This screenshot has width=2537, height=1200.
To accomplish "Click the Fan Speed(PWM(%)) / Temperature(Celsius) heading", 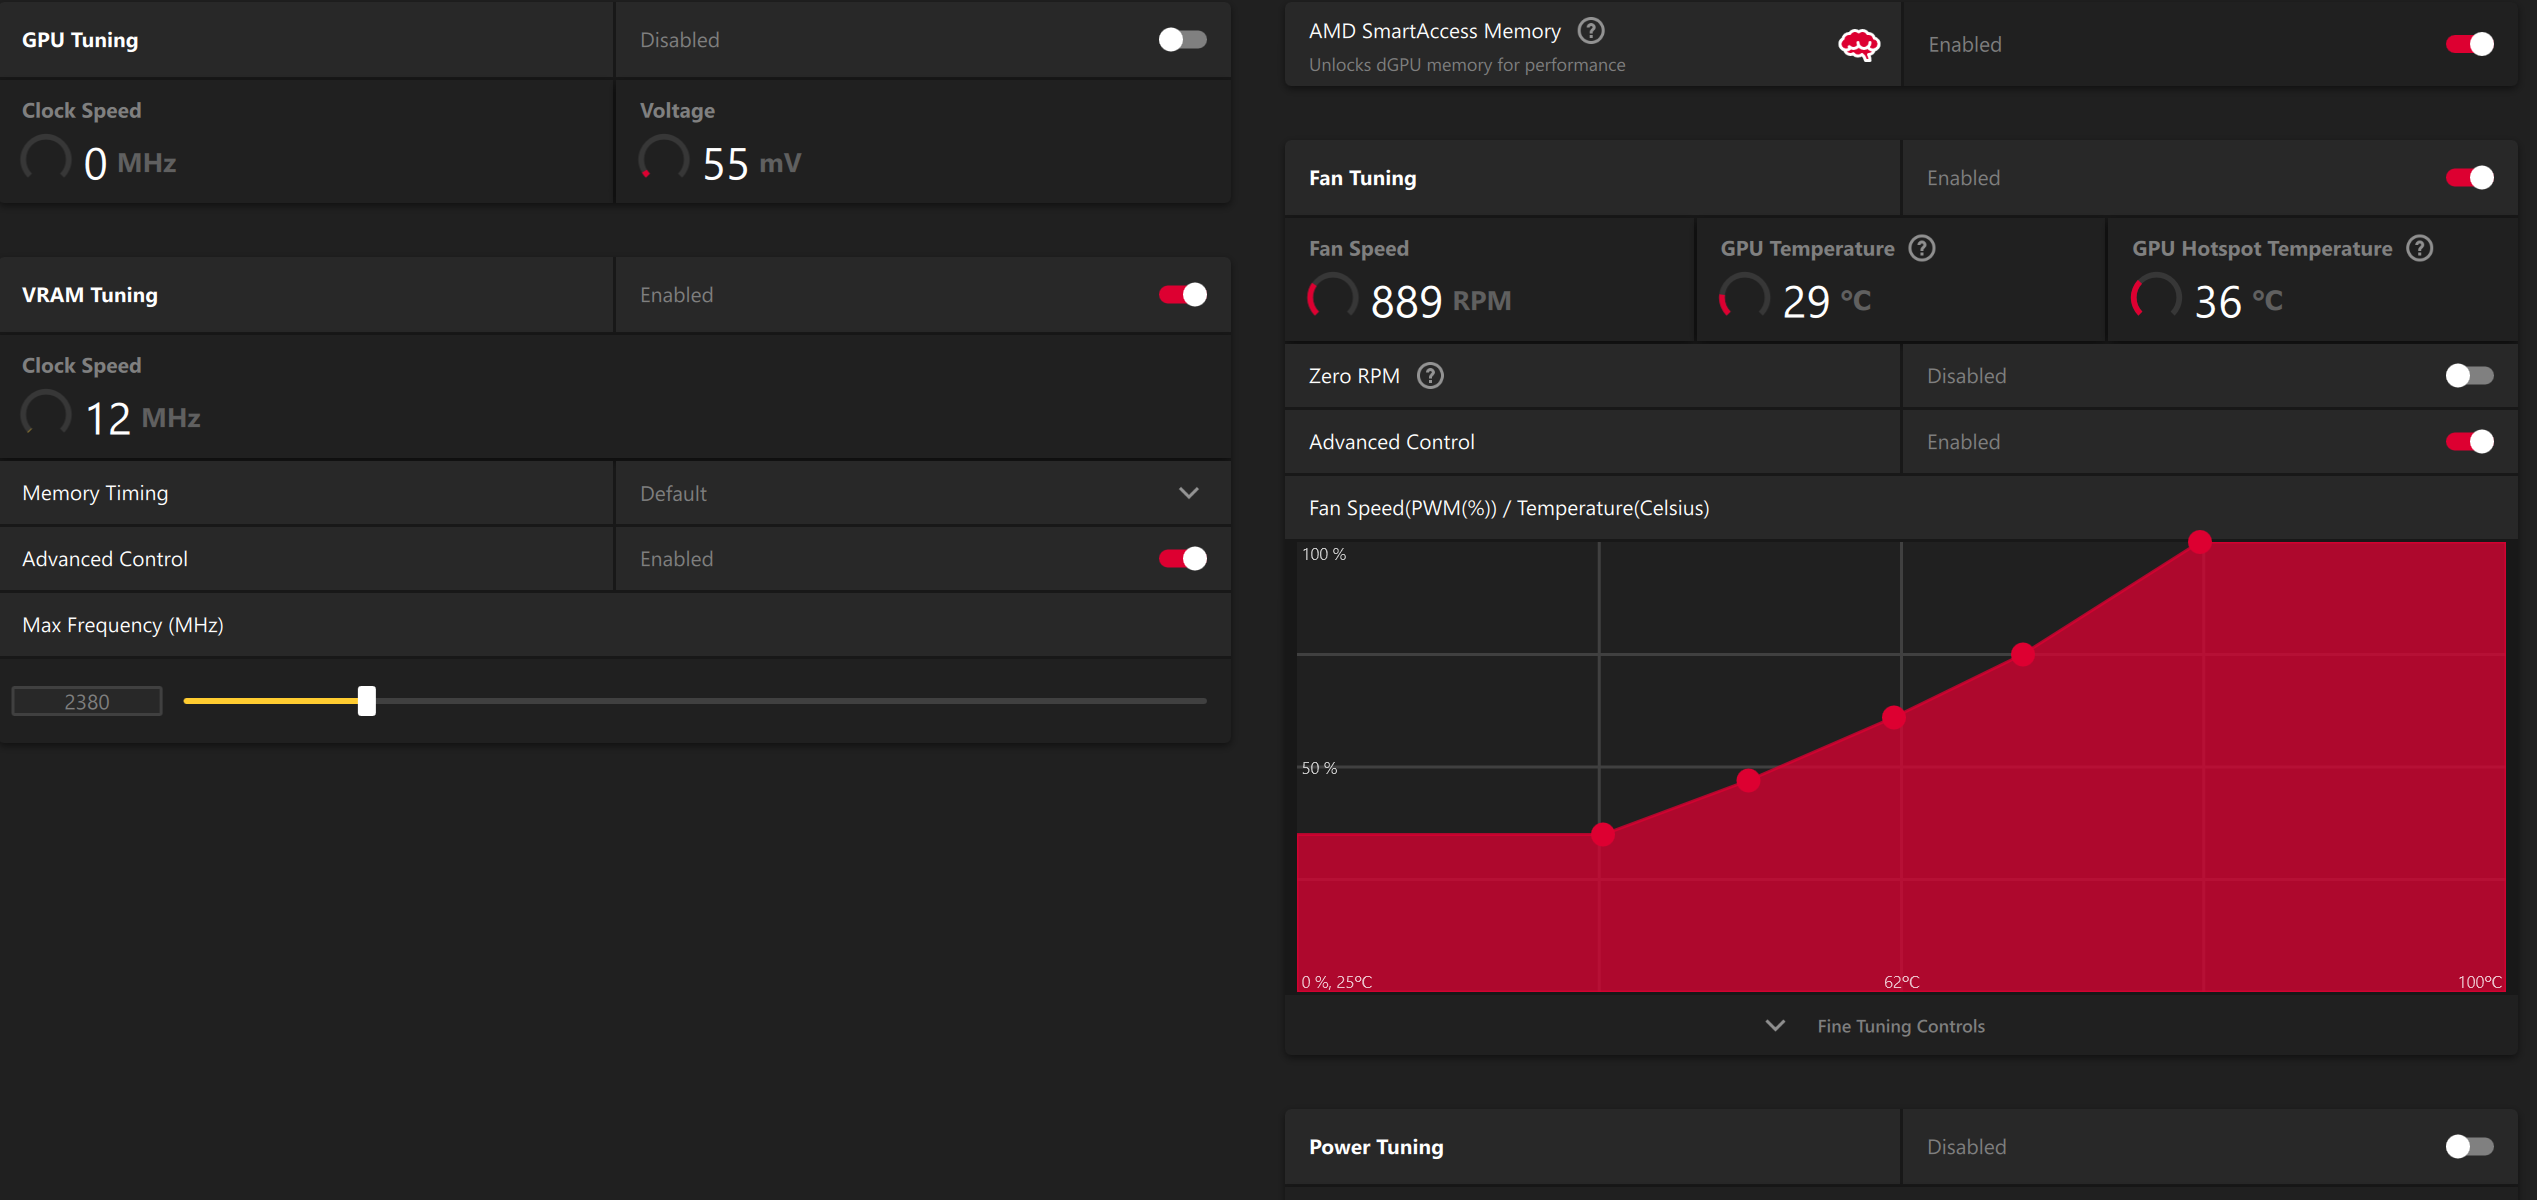I will (x=1509, y=508).
